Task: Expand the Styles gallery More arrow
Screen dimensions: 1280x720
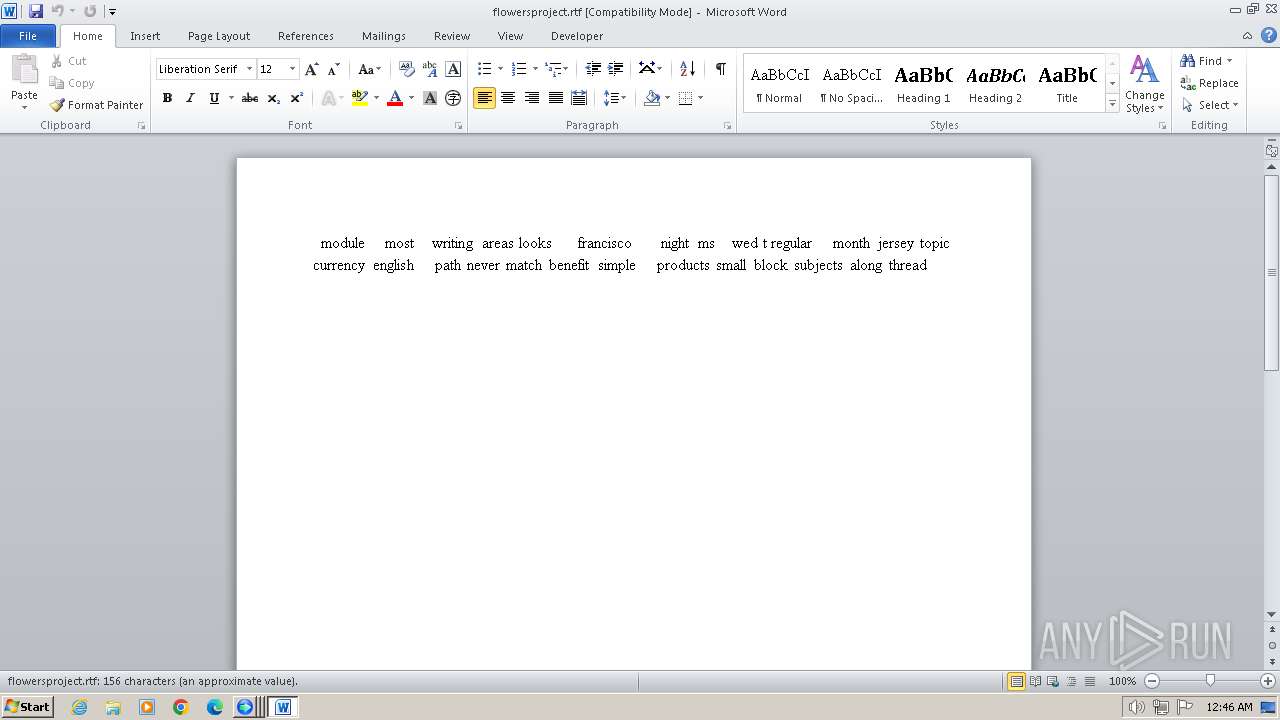Action: pyautogui.click(x=1112, y=104)
